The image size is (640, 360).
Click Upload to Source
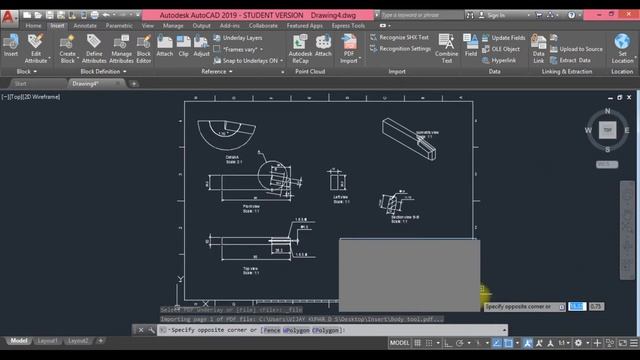(576, 49)
